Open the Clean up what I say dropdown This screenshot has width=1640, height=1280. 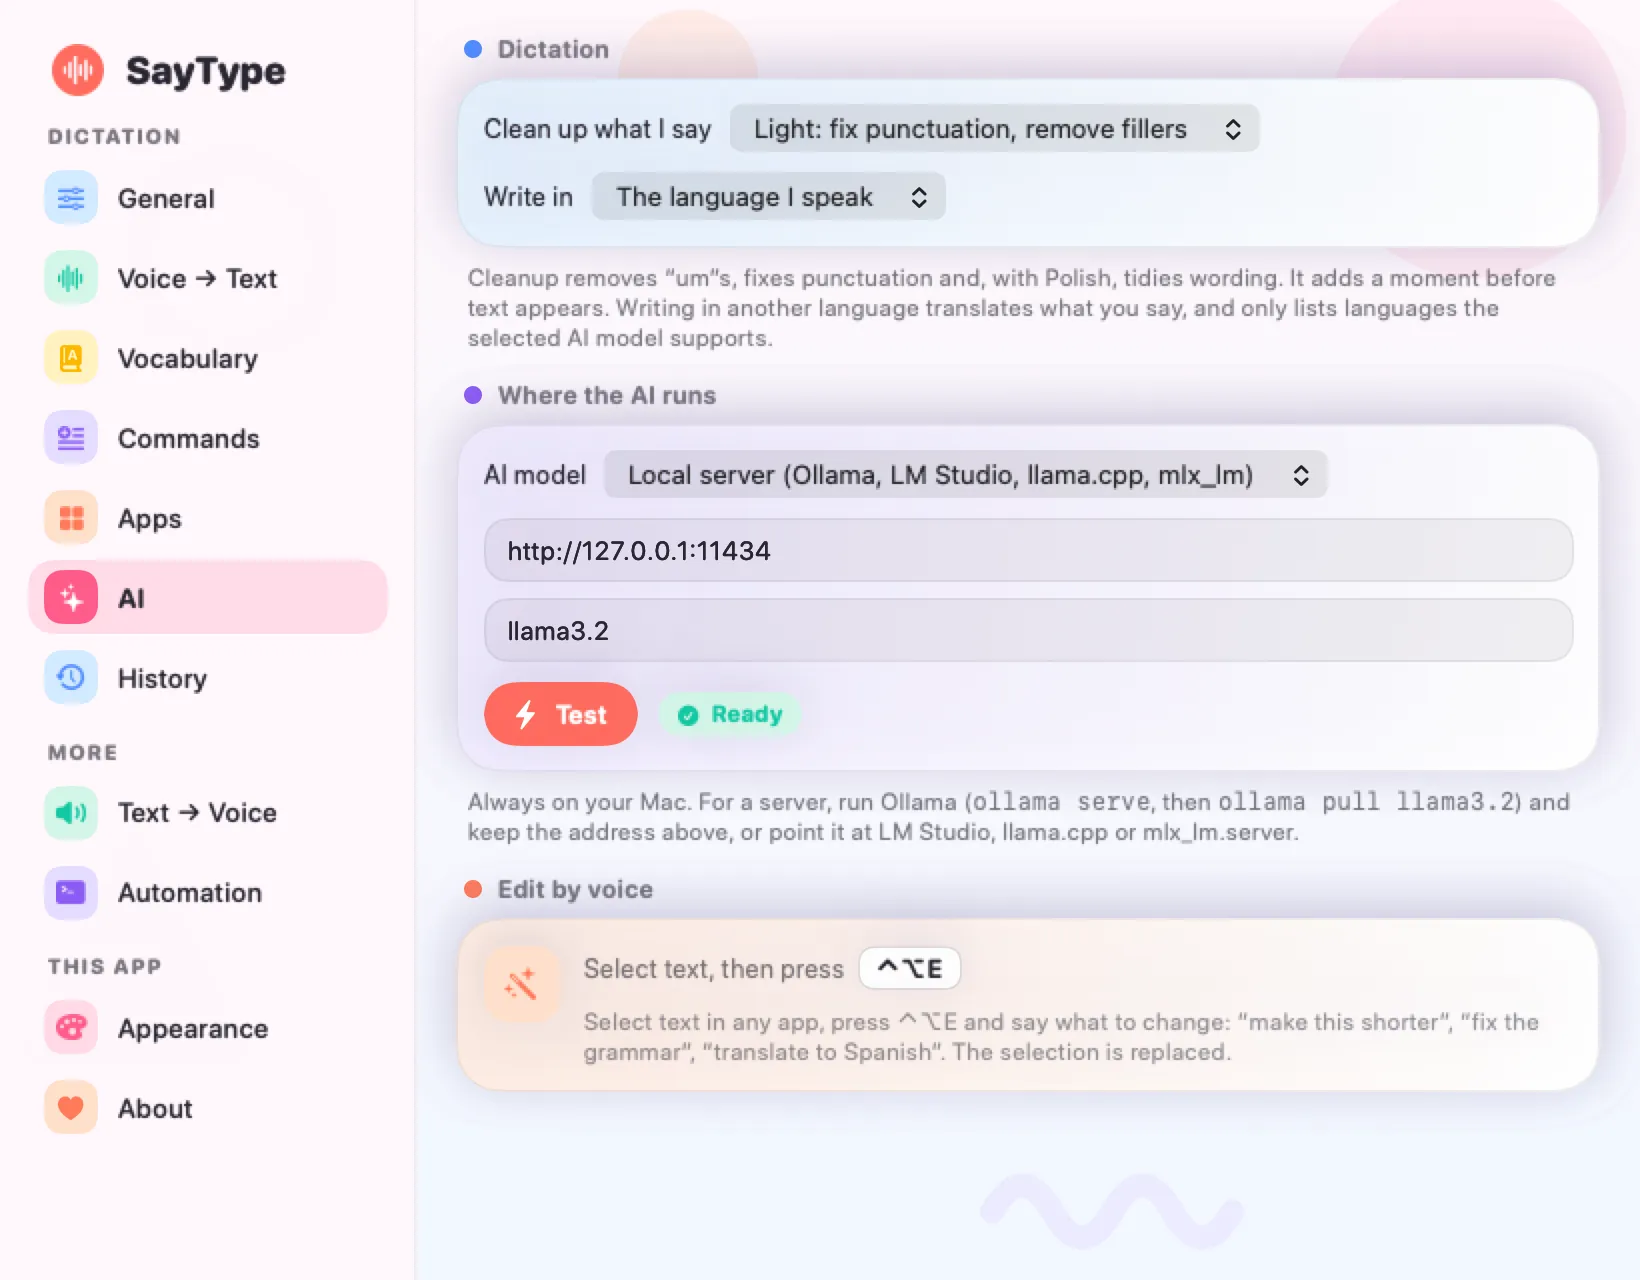pyautogui.click(x=994, y=129)
